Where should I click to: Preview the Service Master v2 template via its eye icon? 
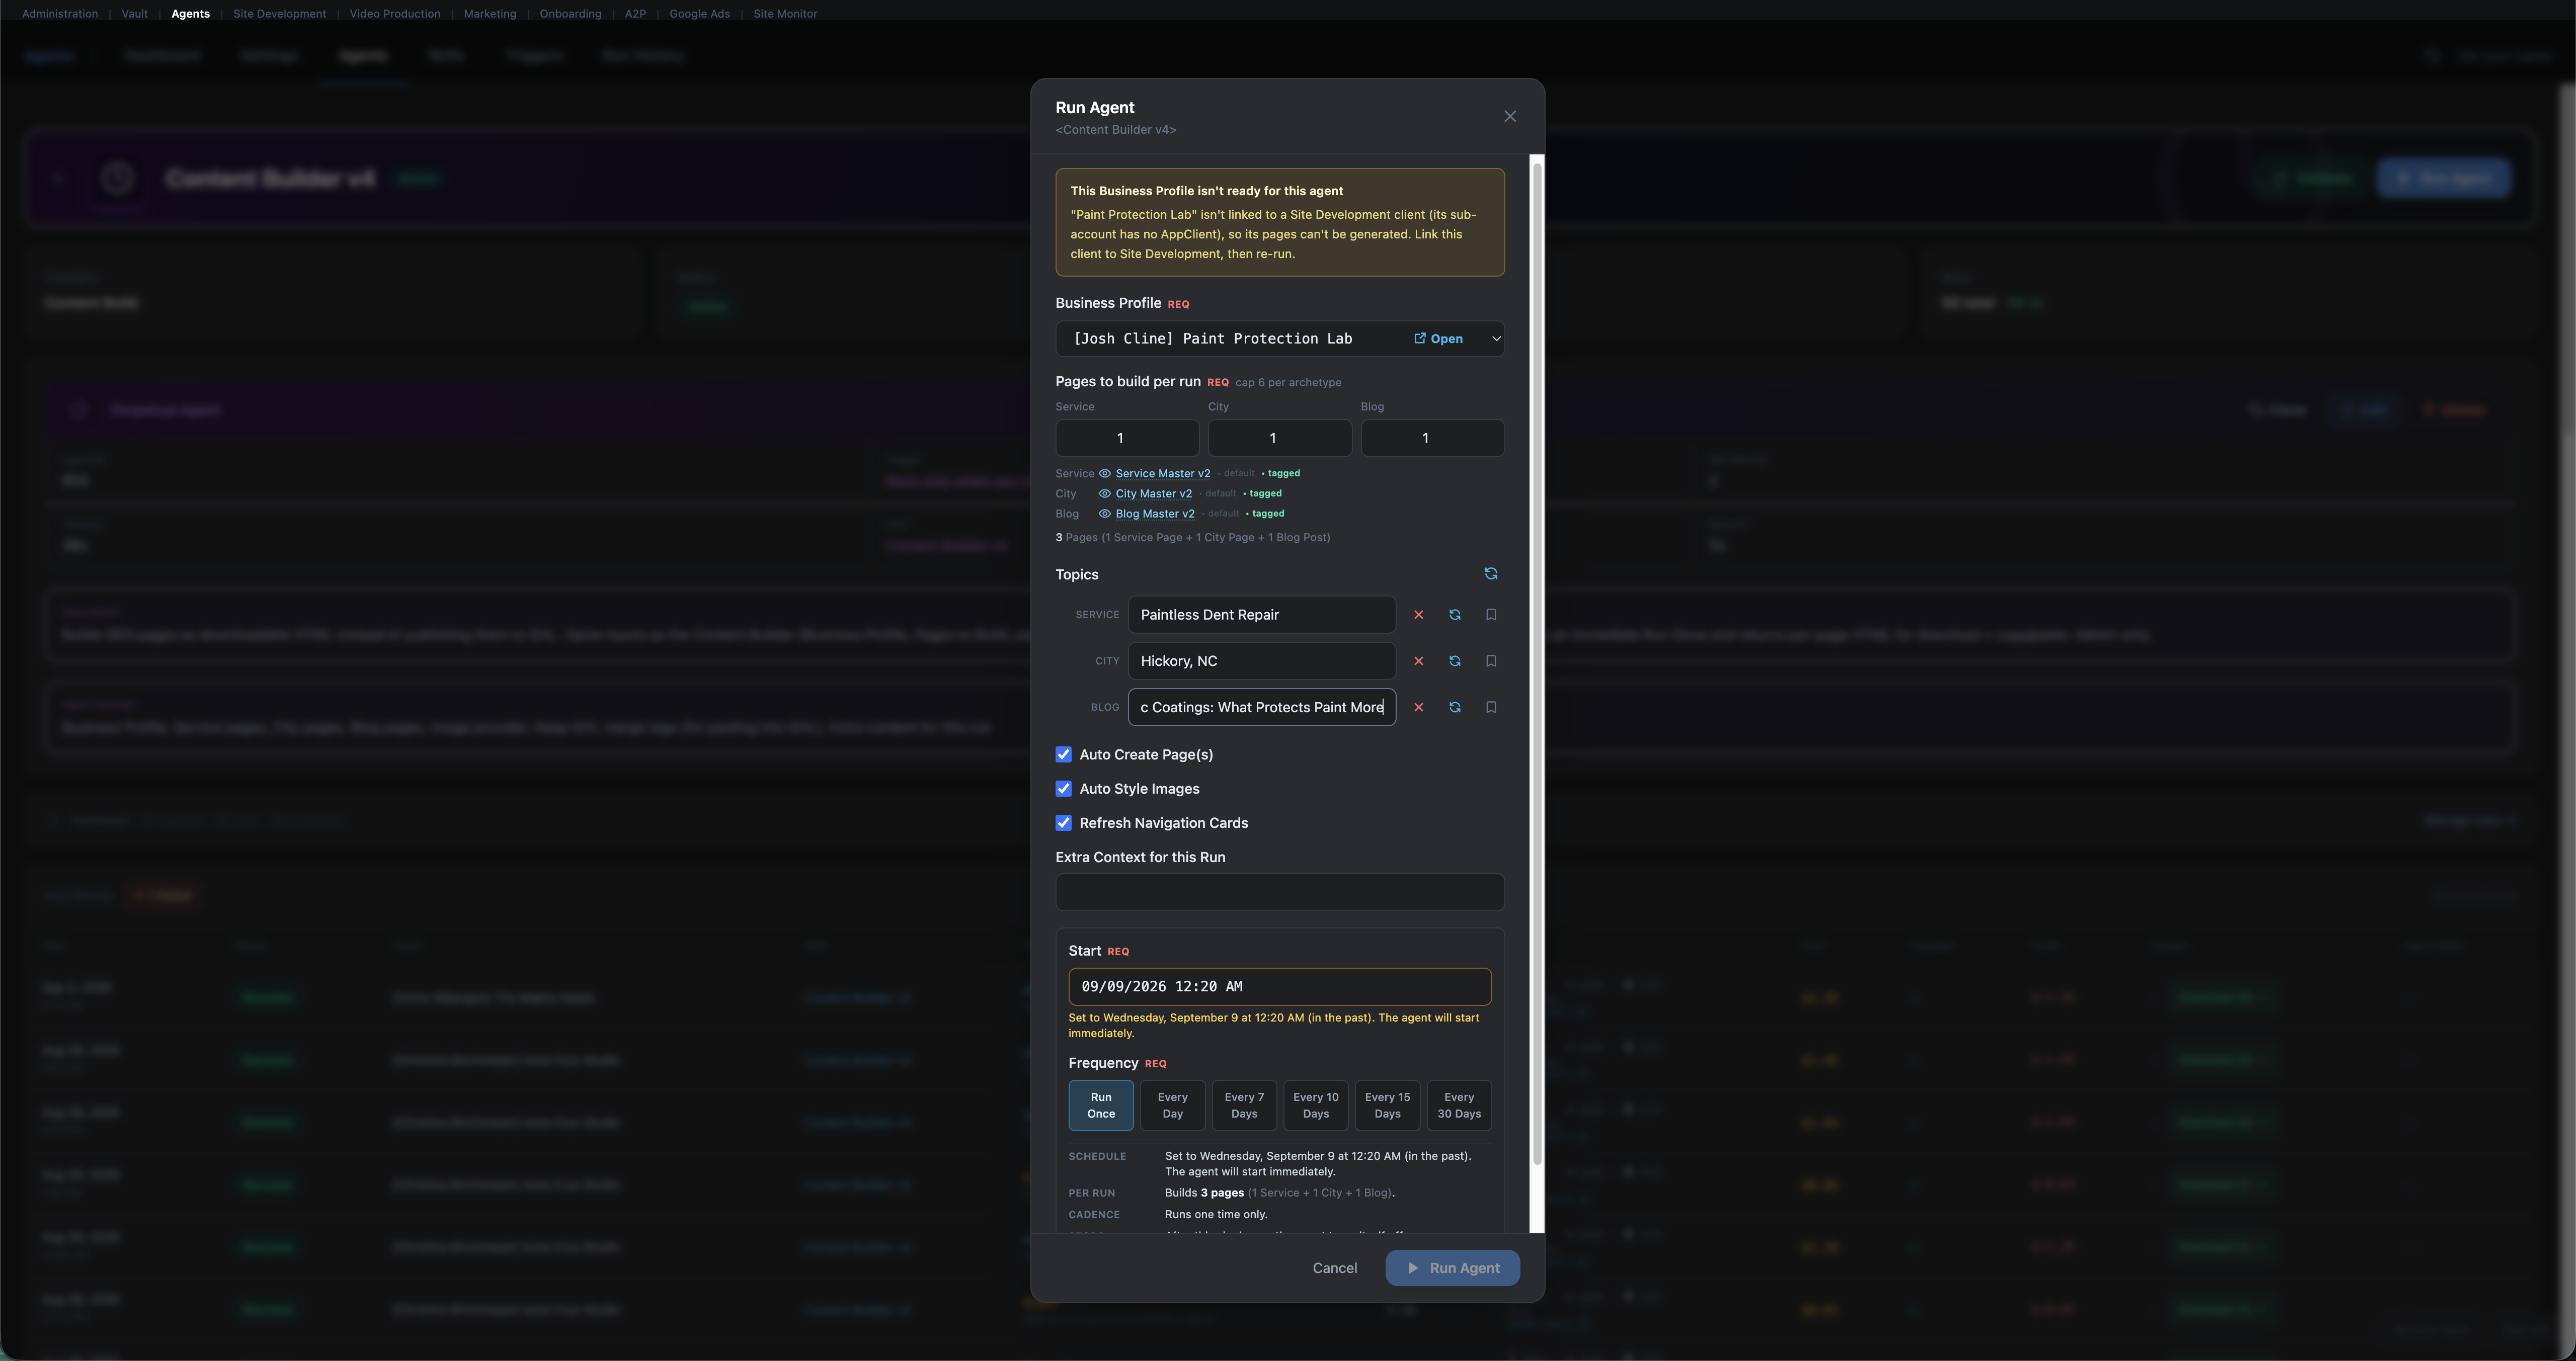1105,474
